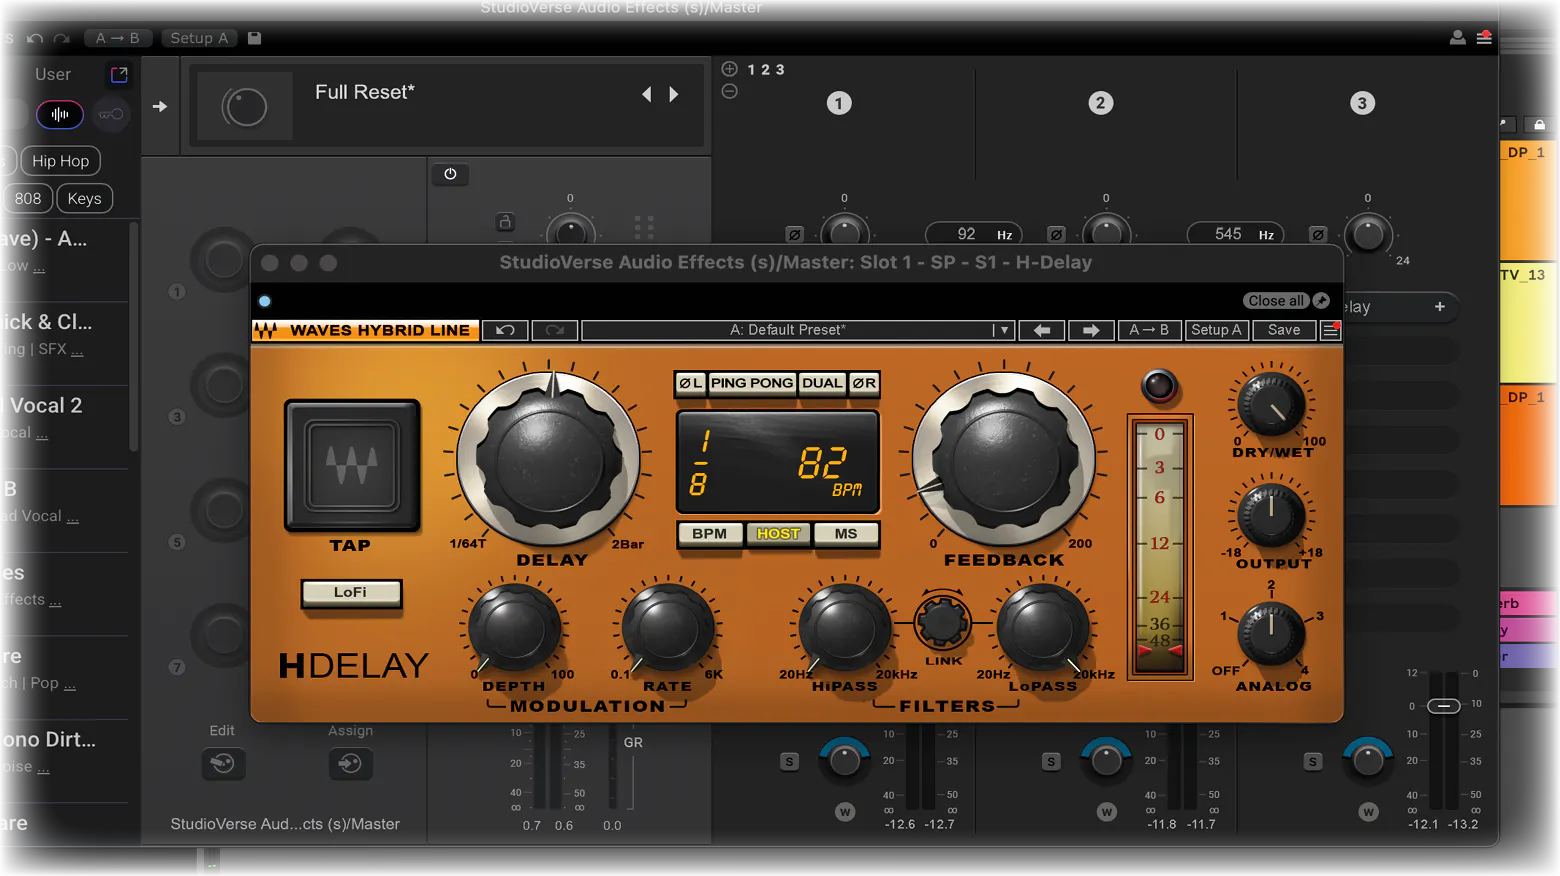This screenshot has height=876, width=1560.
Task: Go to next StudioVerse preset arrow
Action: coord(674,94)
